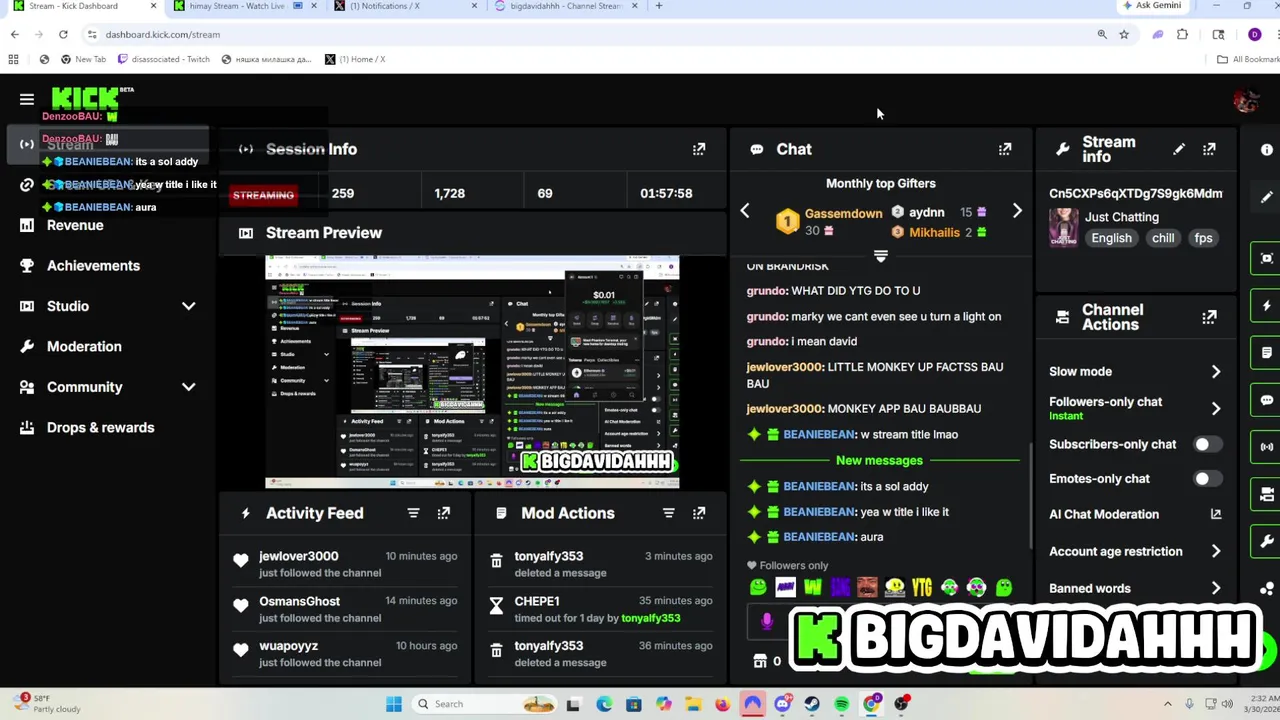Pop out the Activity Feed panel
The height and width of the screenshot is (720, 1280).
(x=444, y=513)
